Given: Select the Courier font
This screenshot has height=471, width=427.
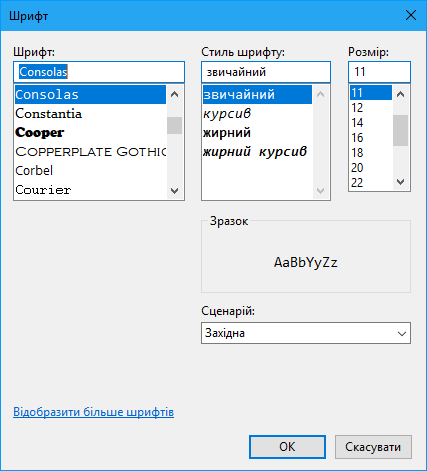Looking at the screenshot, I should [90, 190].
